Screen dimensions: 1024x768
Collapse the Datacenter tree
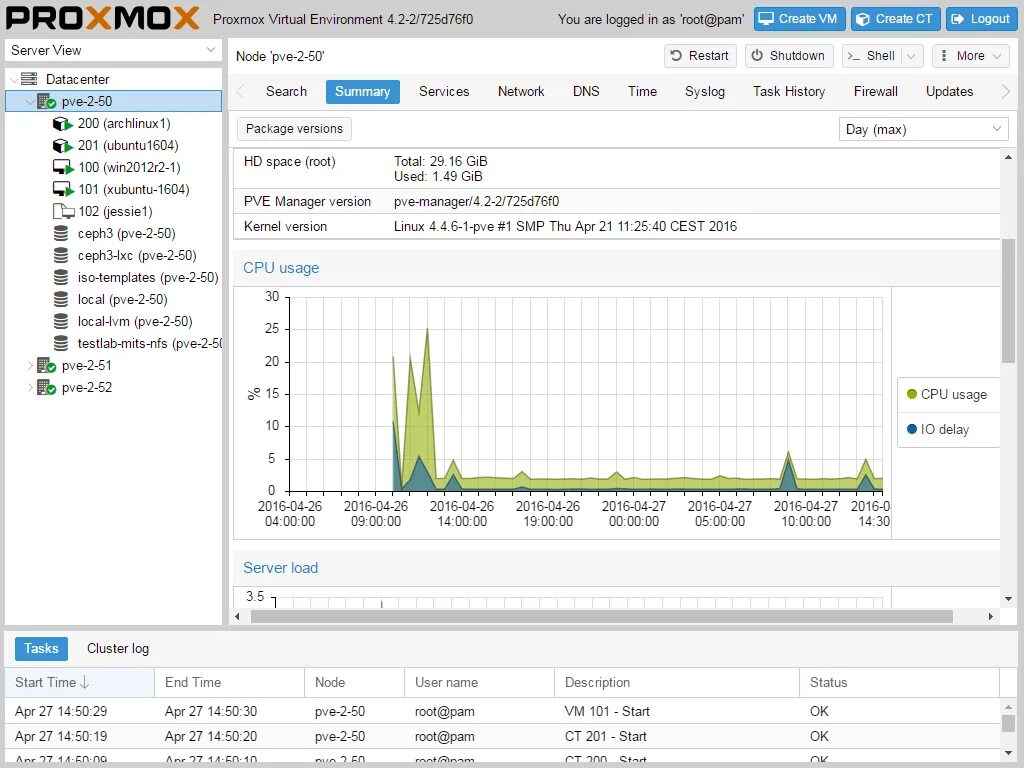tap(14, 80)
